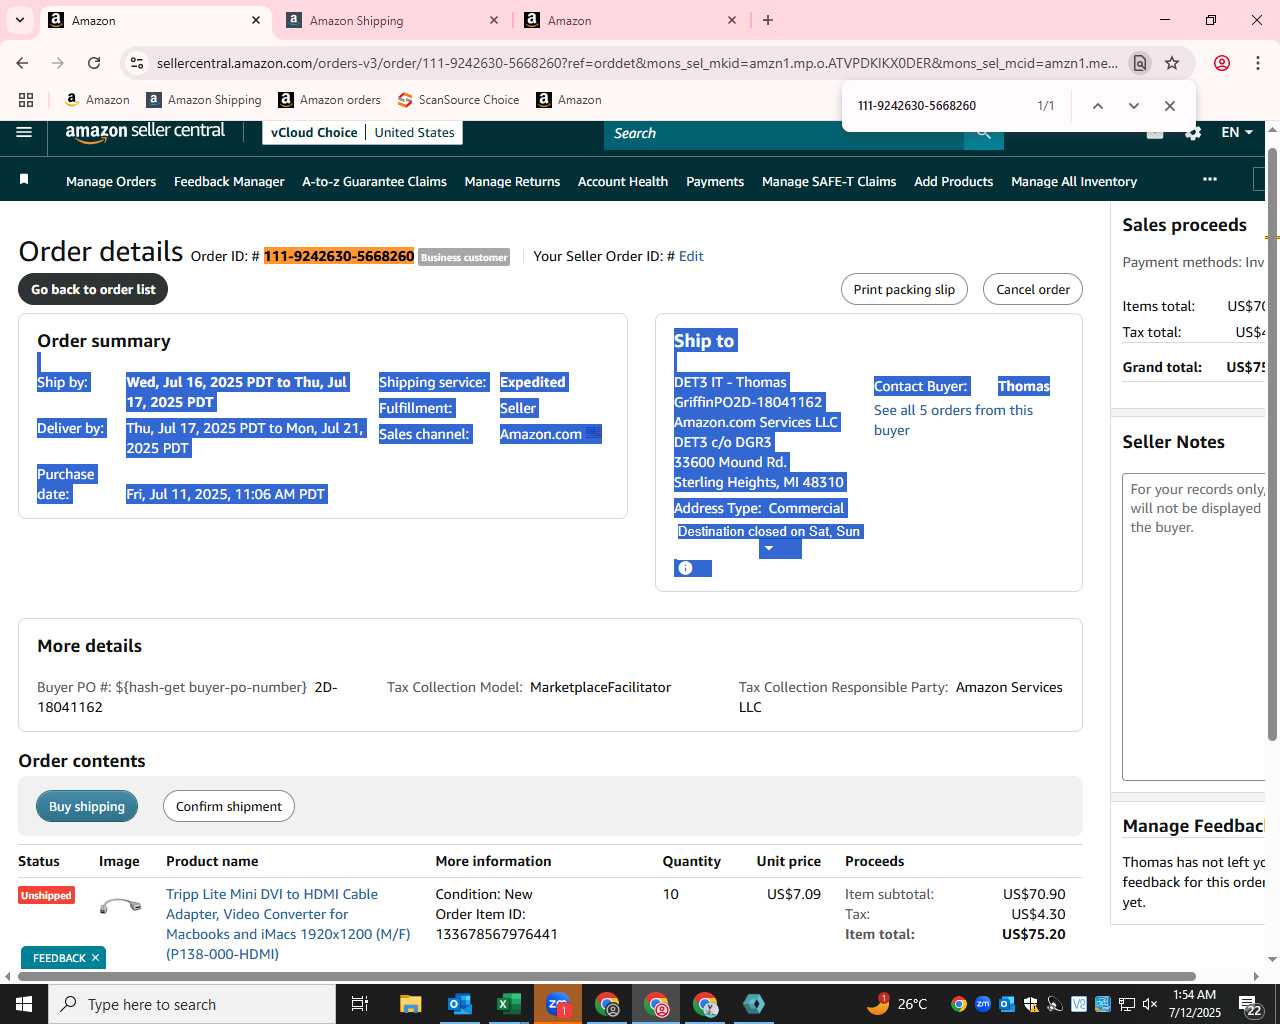The image size is (1280, 1024).
Task: Bookmark this page with star icon
Action: click(x=1172, y=63)
